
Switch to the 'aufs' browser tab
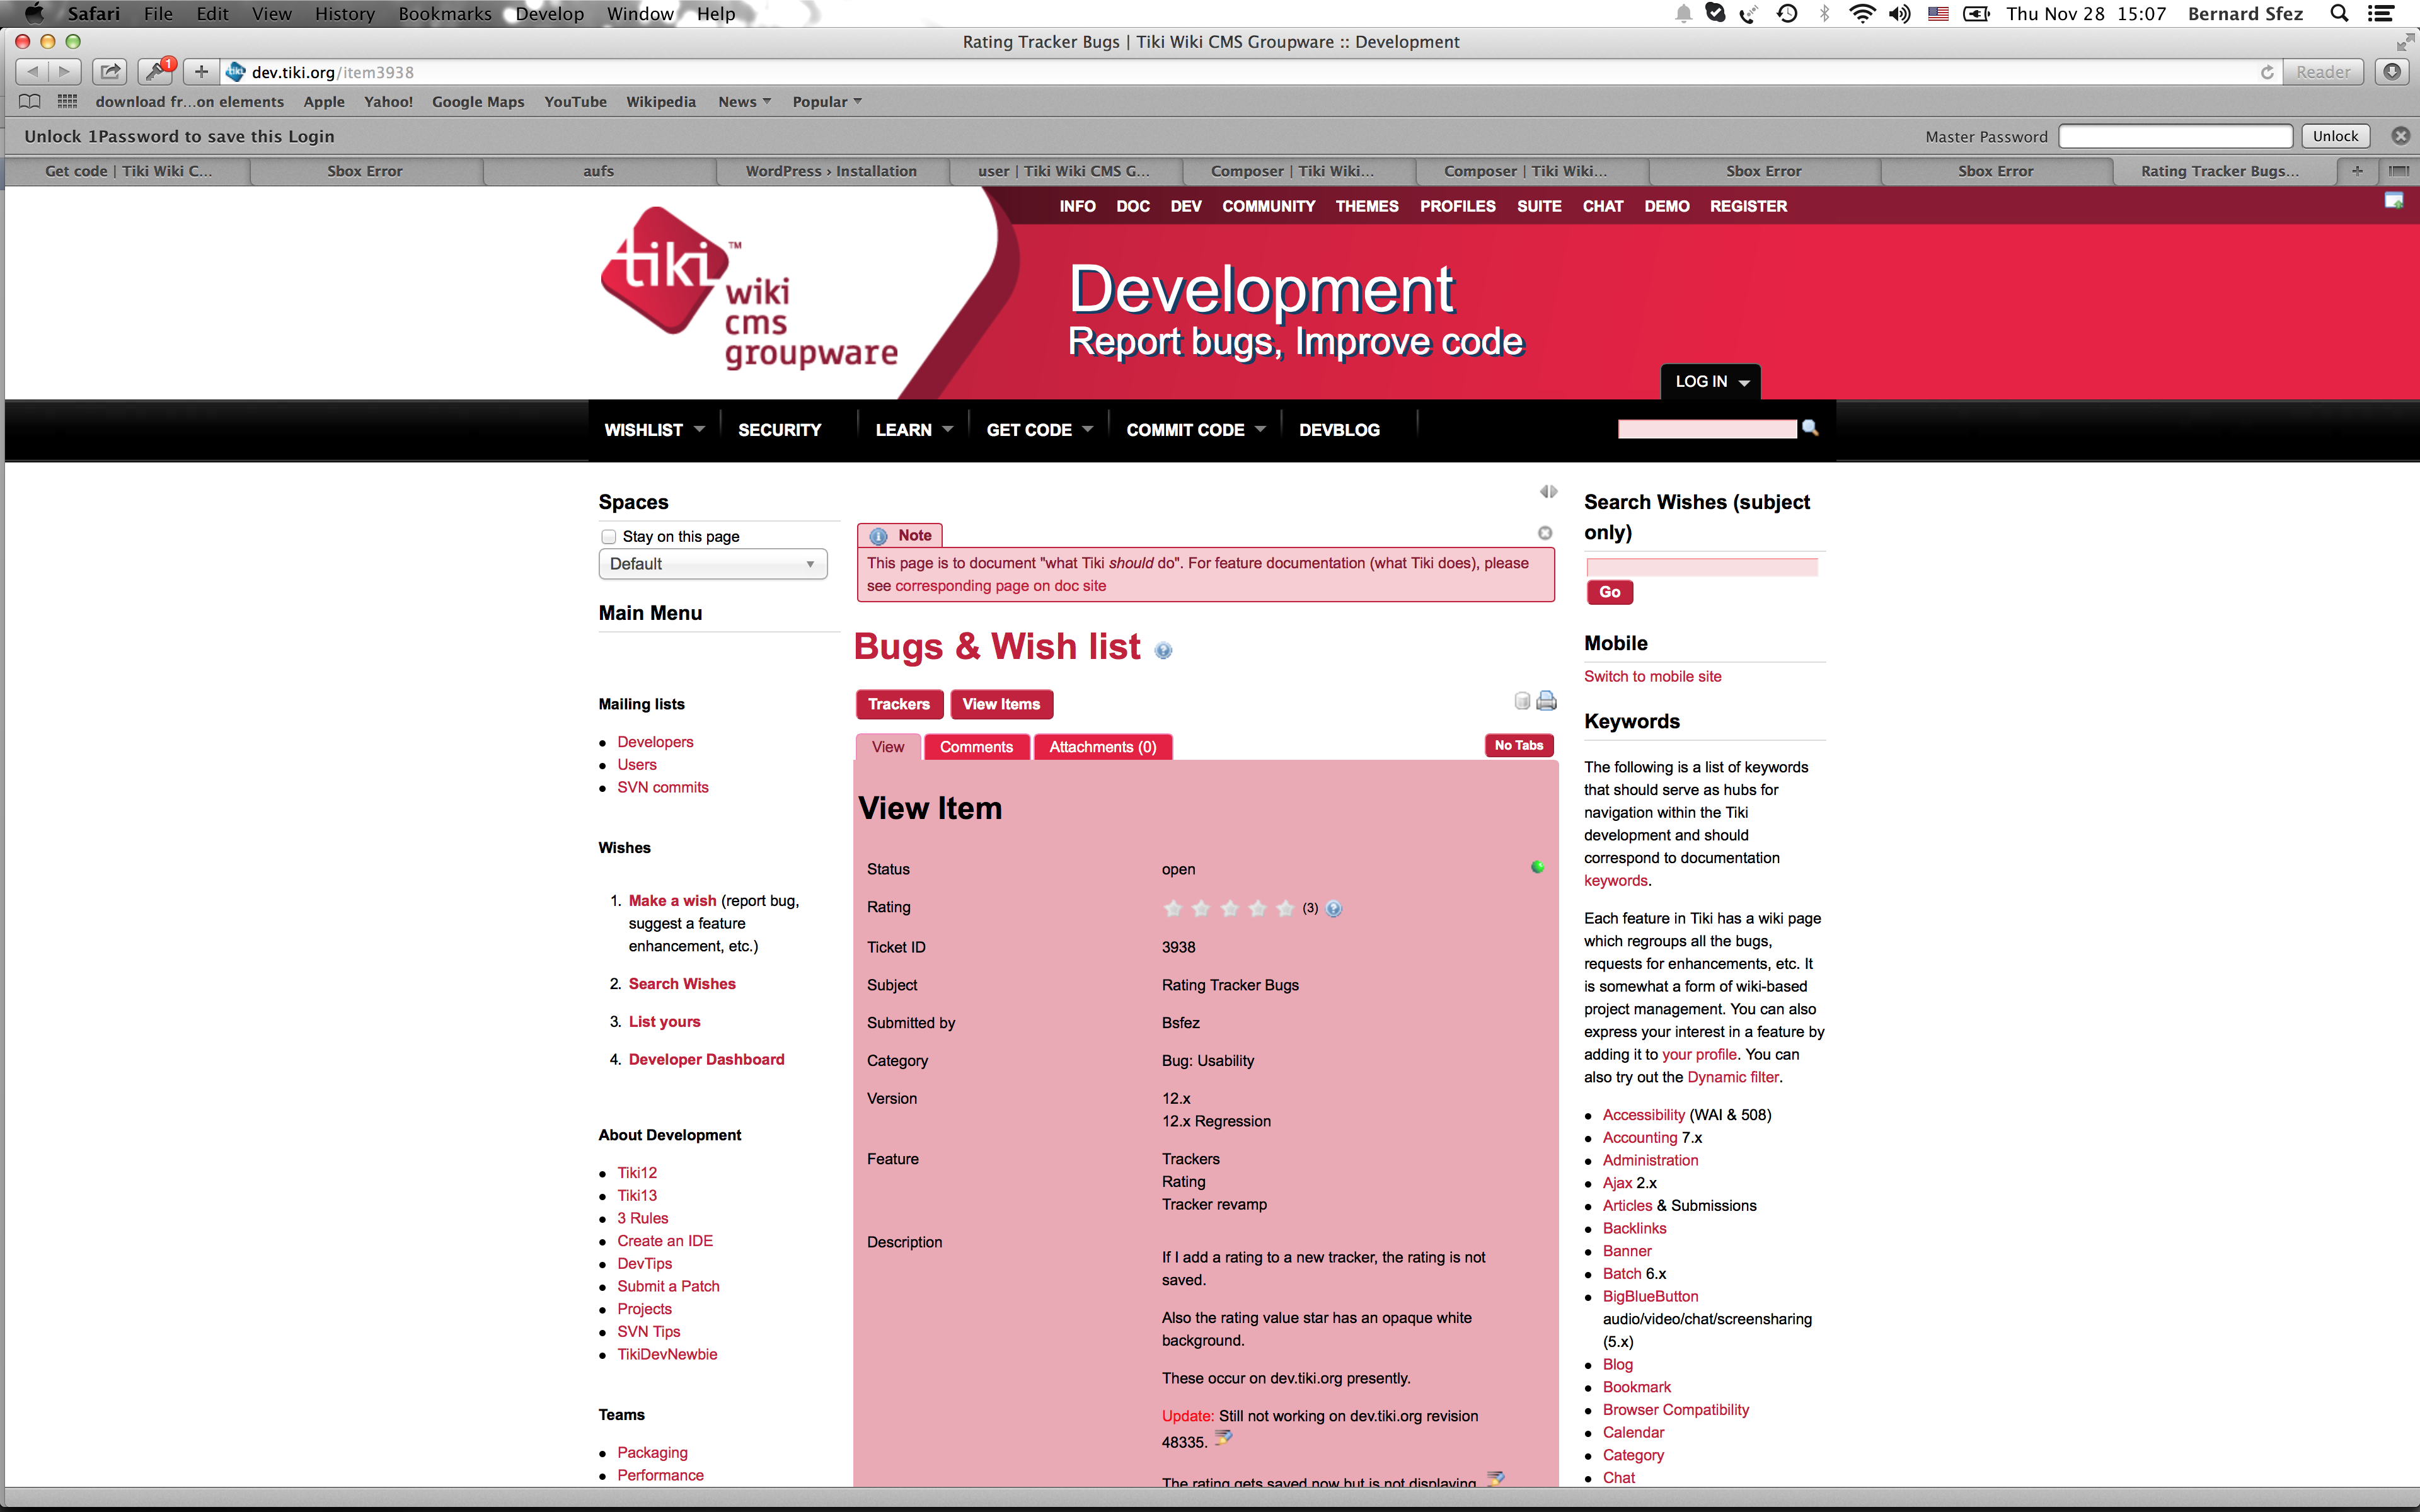coord(598,171)
